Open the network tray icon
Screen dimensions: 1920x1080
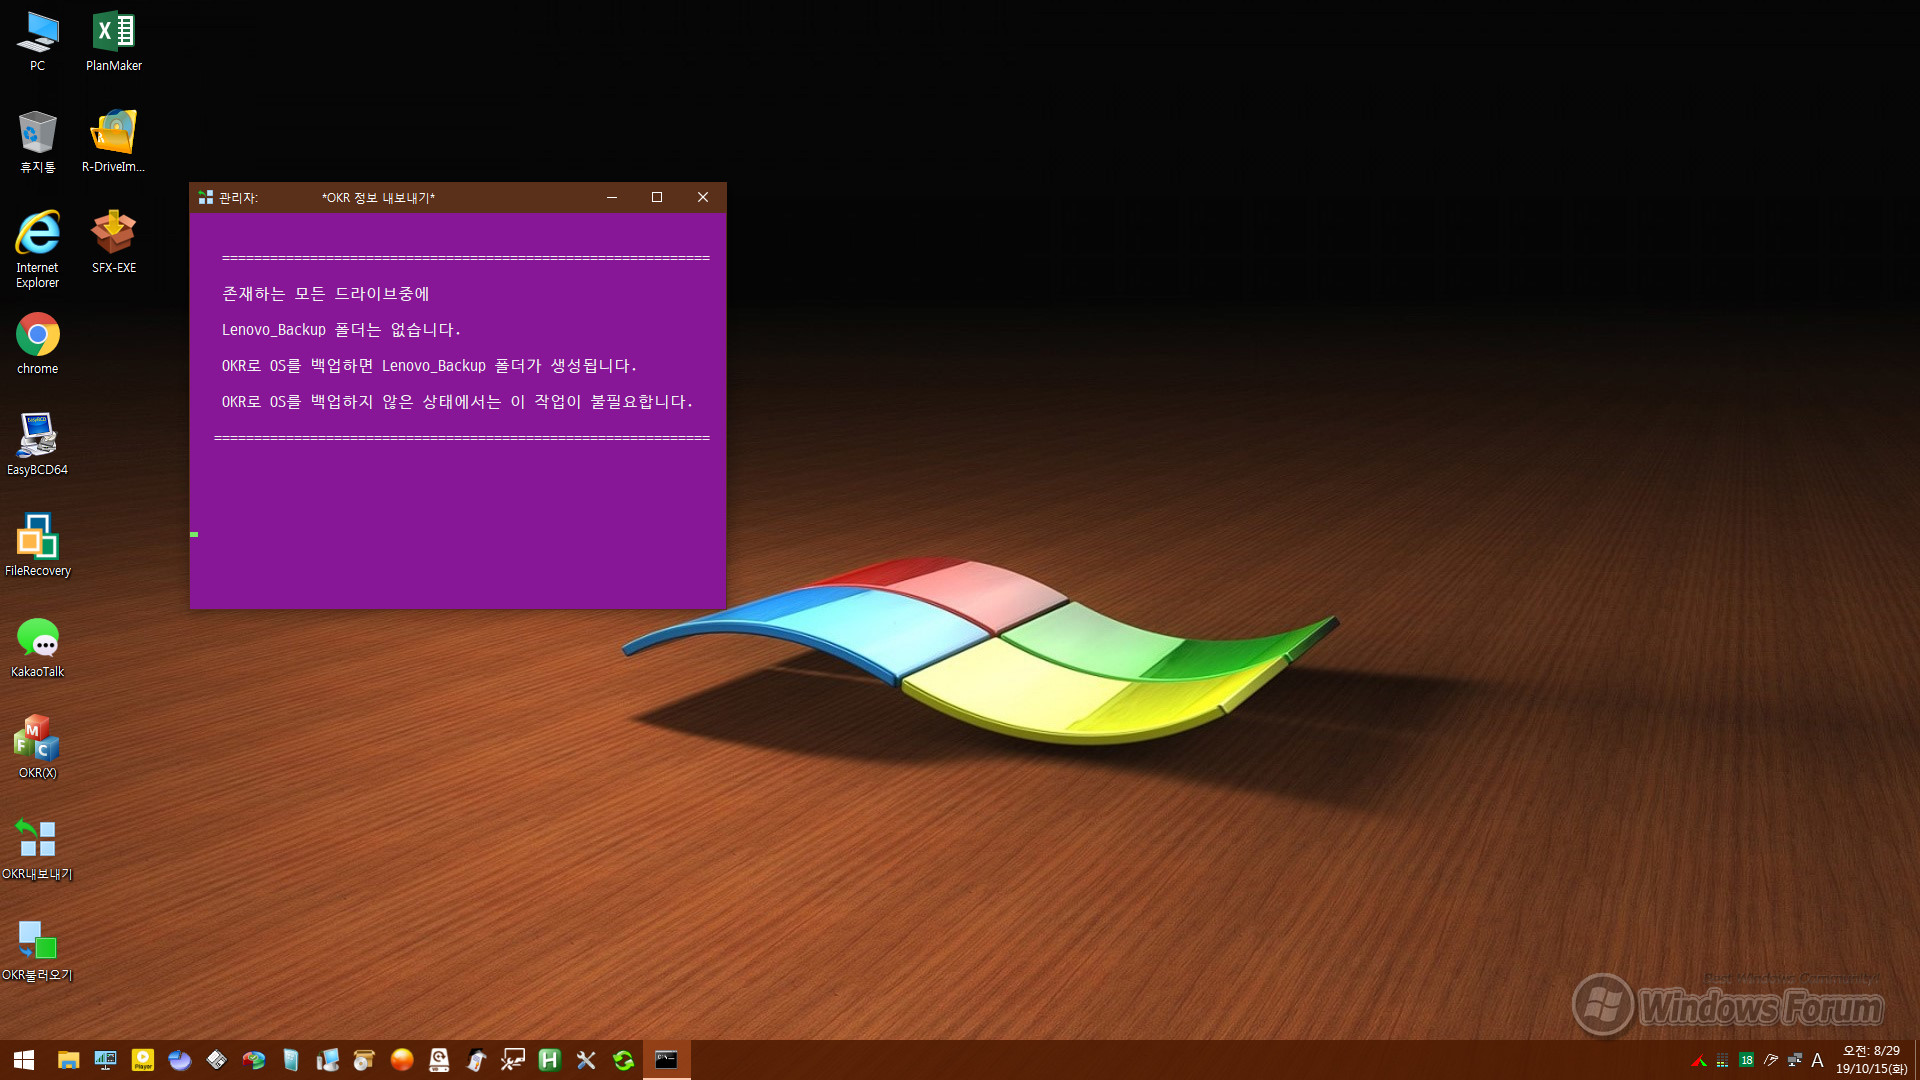(1795, 1060)
